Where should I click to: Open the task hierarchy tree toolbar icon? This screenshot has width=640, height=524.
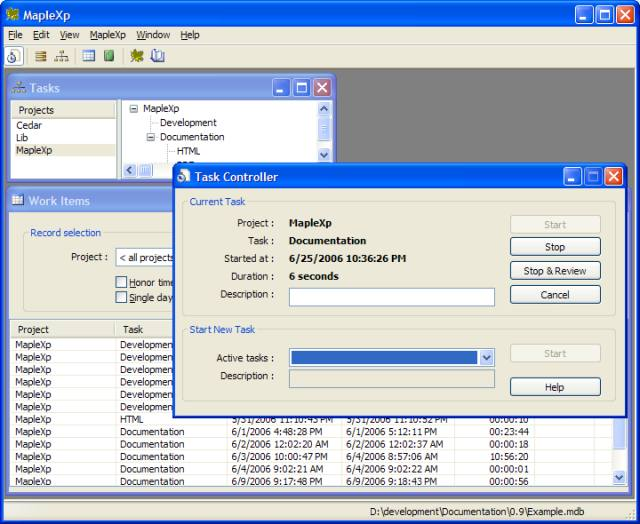[x=61, y=56]
